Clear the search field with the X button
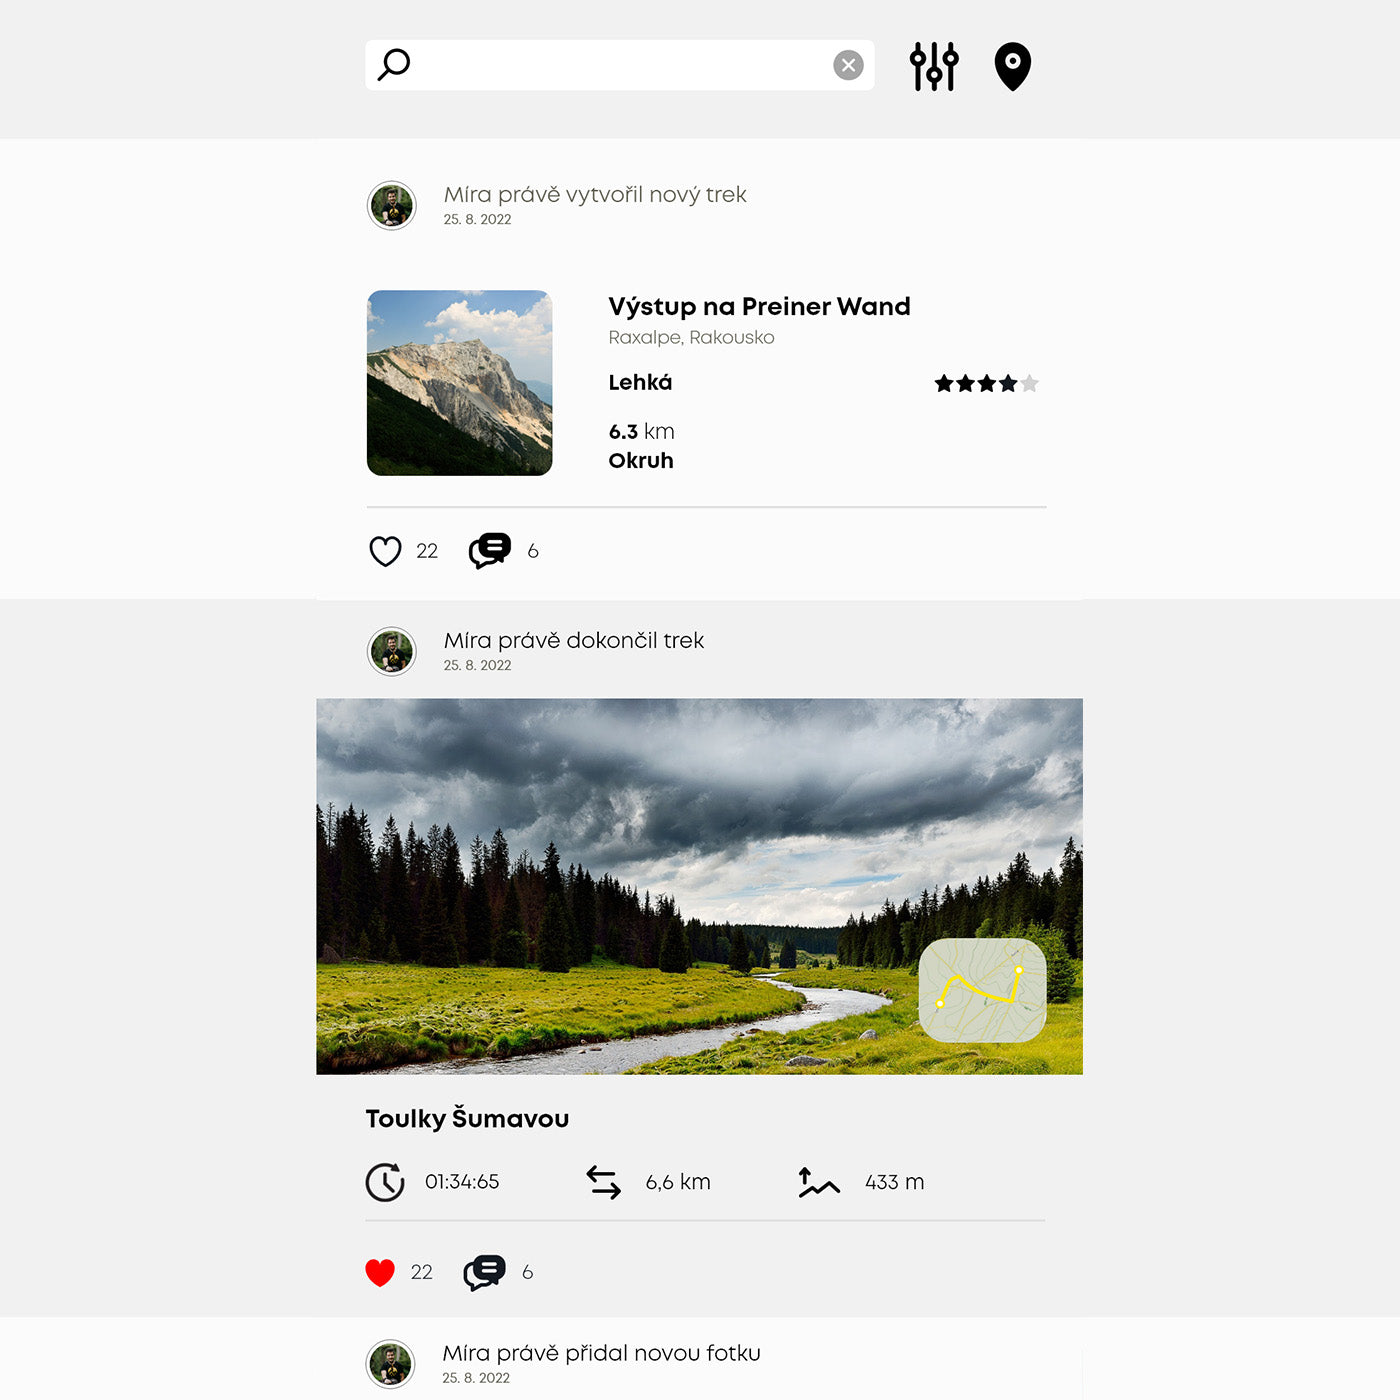This screenshot has width=1400, height=1400. click(x=848, y=65)
